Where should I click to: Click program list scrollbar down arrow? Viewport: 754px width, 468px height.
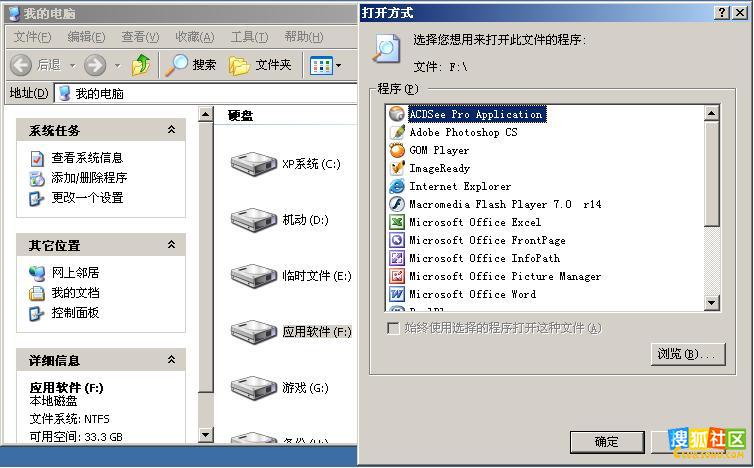711,302
